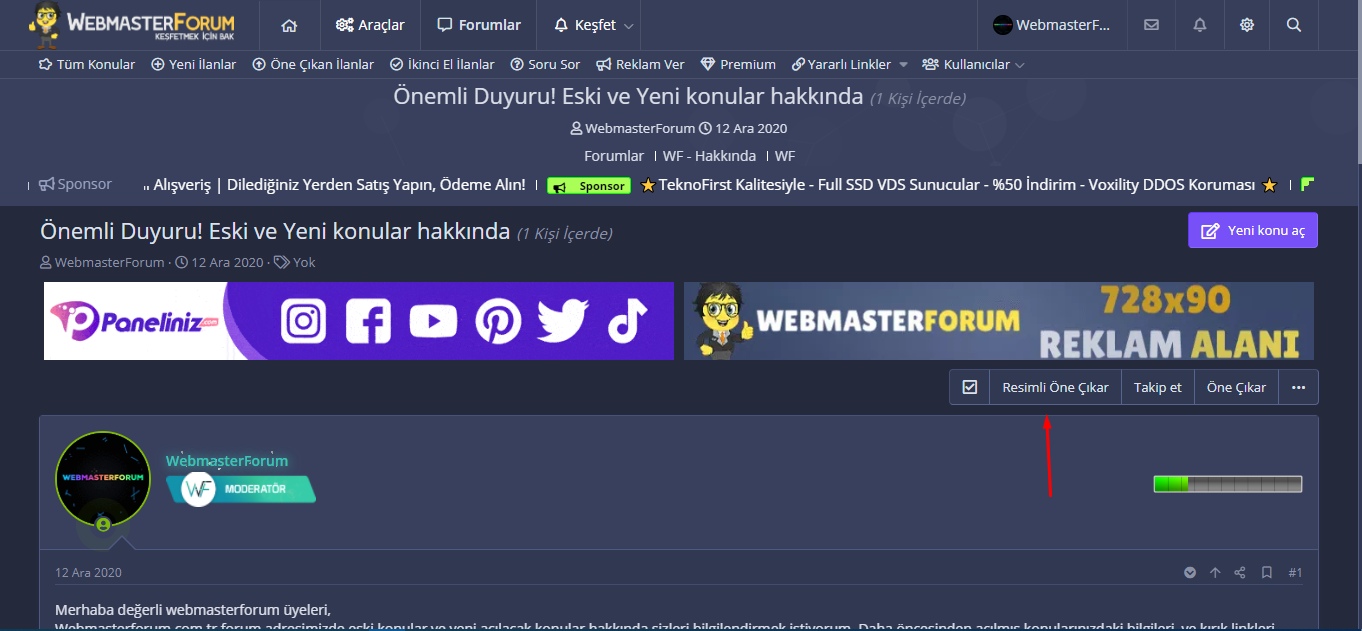This screenshot has width=1362, height=631.
Task: Open the WebmasterF... account menu
Action: (x=1052, y=25)
